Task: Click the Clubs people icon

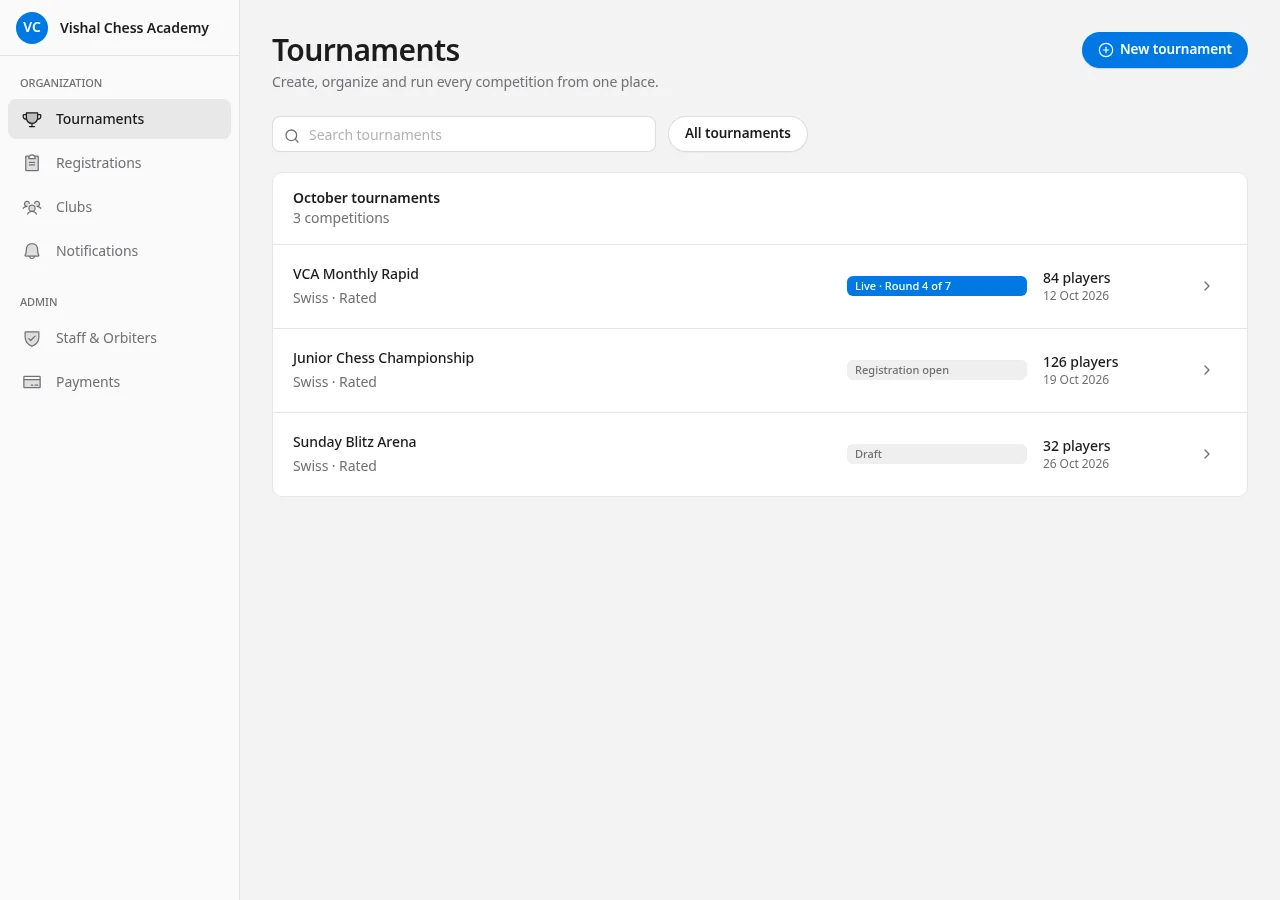Action: pyautogui.click(x=32, y=207)
